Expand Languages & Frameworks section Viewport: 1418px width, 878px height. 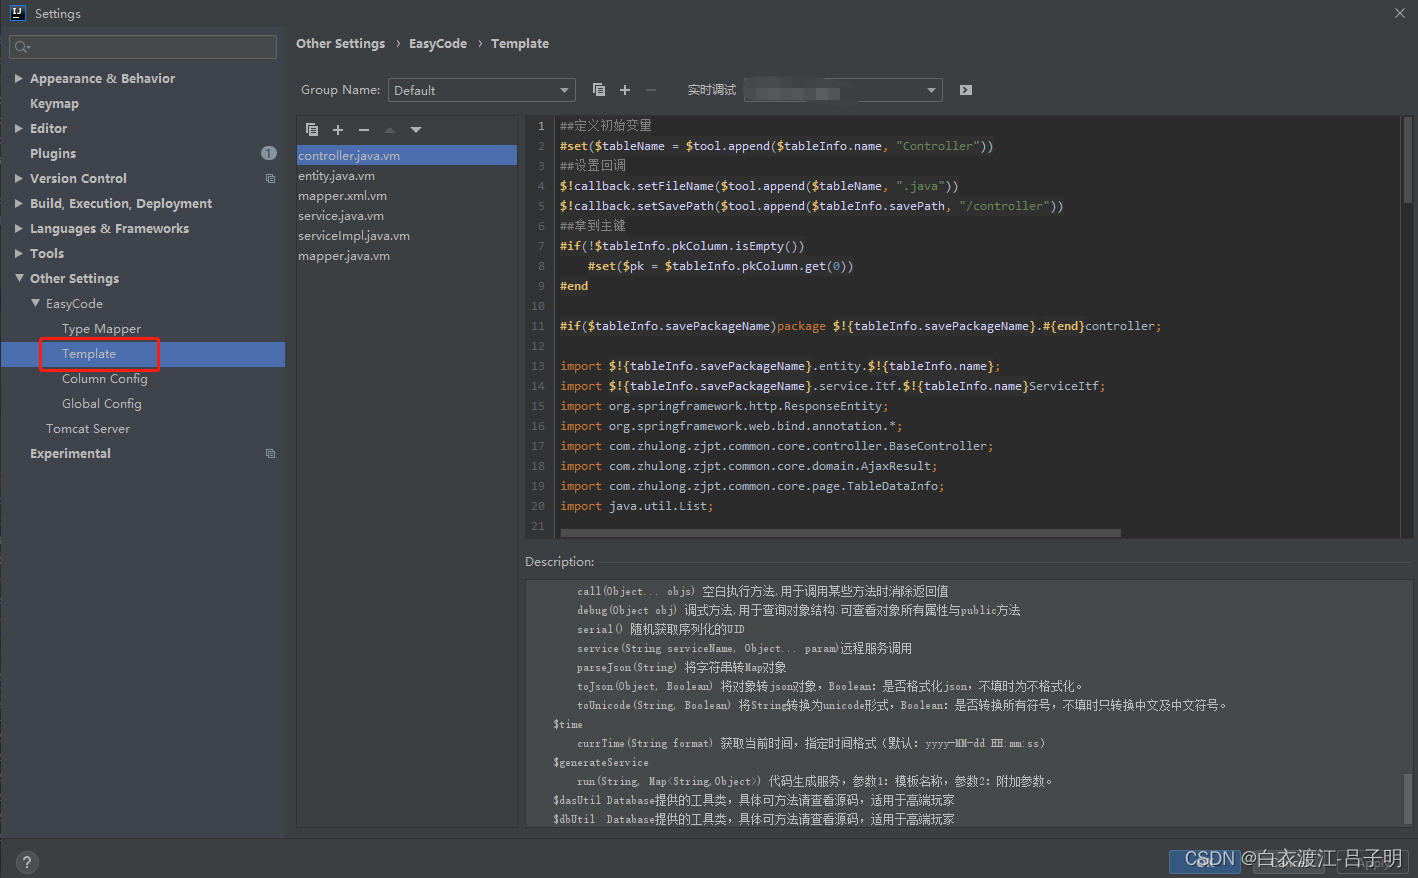[19, 228]
